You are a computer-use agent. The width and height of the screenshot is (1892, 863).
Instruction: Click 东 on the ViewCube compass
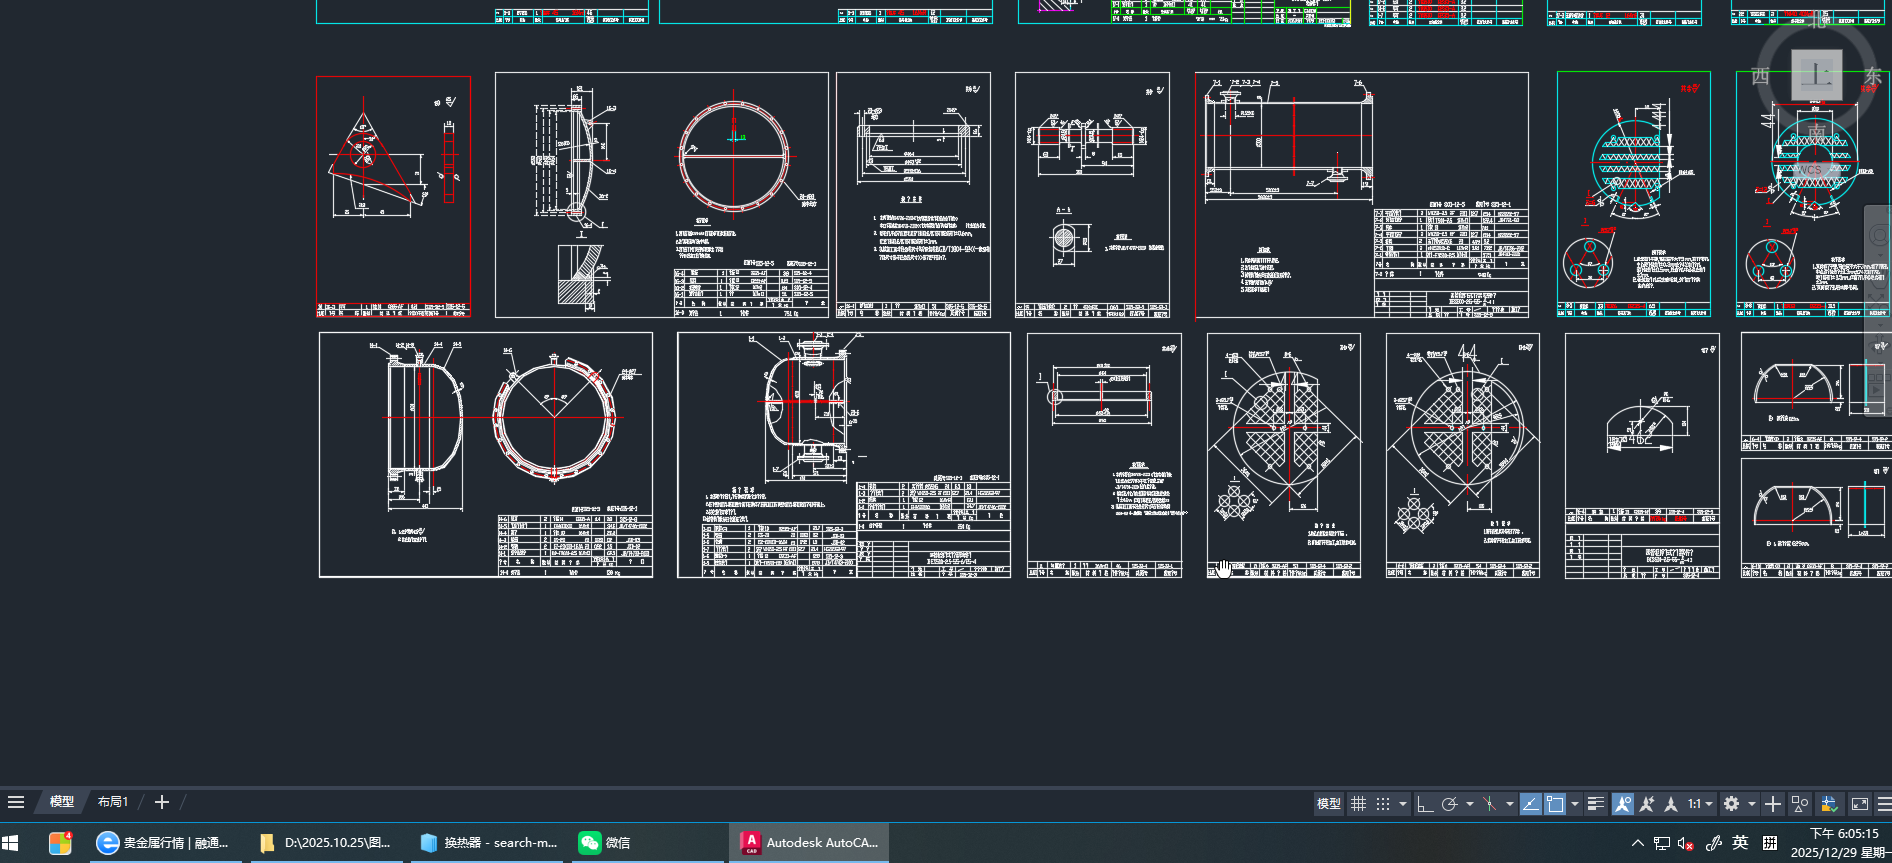click(x=1872, y=76)
